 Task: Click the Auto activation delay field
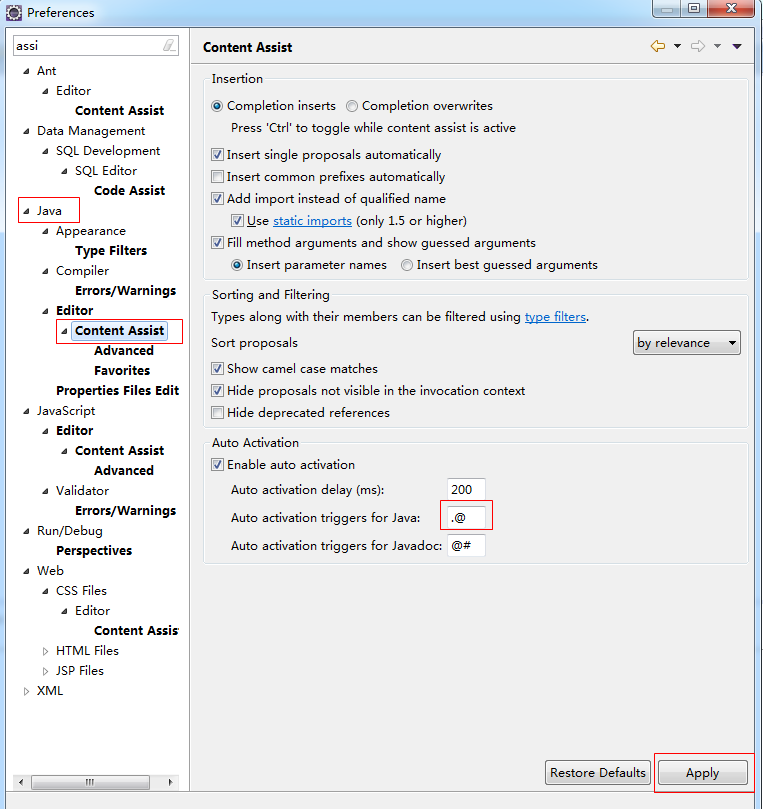click(466, 489)
